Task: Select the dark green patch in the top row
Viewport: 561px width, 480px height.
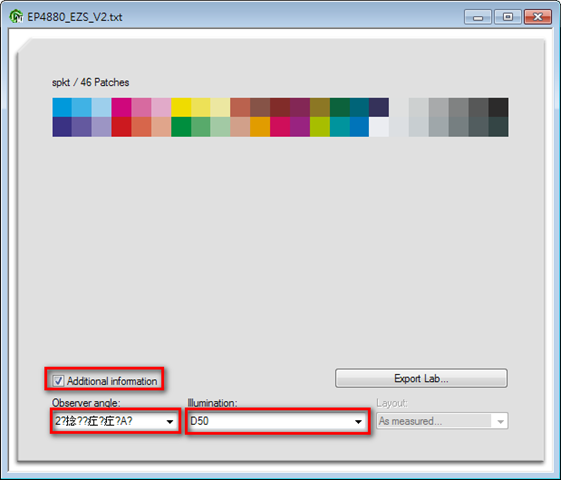Action: coord(340,107)
